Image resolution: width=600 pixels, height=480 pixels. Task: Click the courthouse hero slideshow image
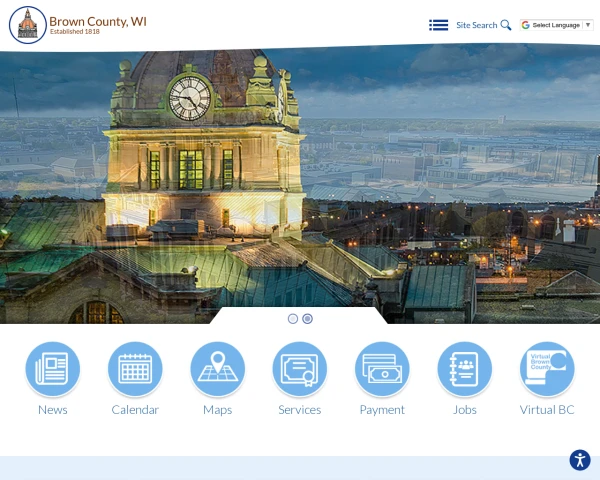pyautogui.click(x=300, y=184)
